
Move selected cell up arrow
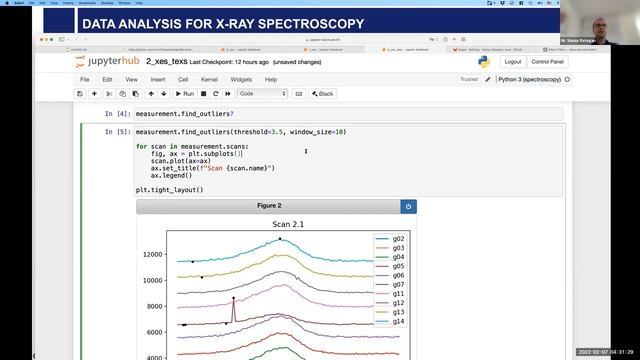click(x=151, y=94)
